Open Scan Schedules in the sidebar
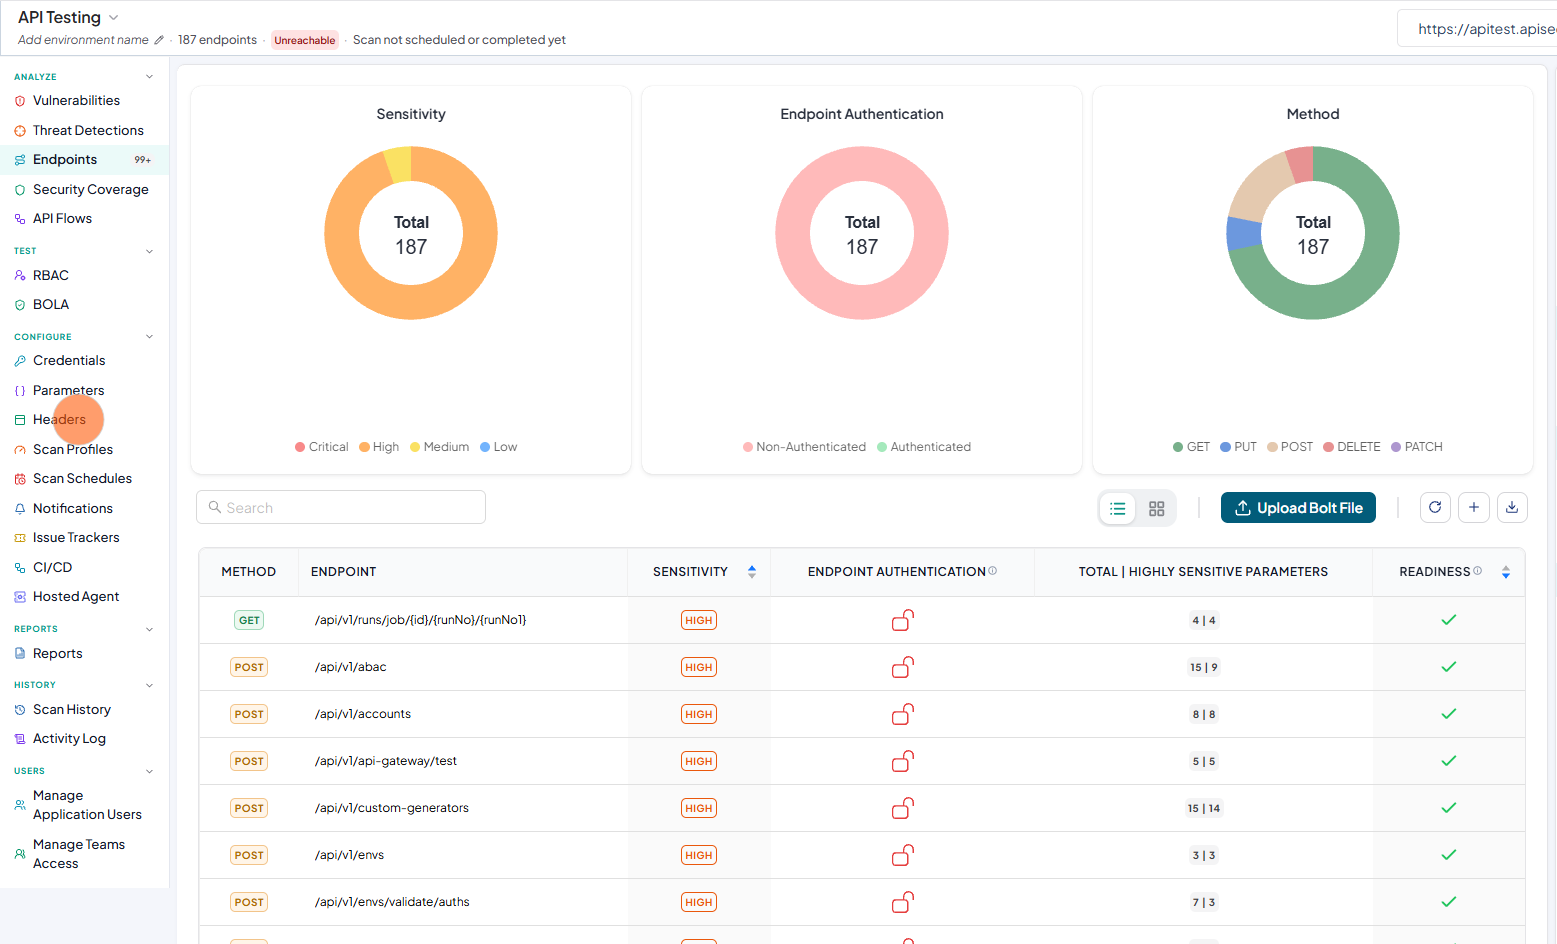 [82, 479]
